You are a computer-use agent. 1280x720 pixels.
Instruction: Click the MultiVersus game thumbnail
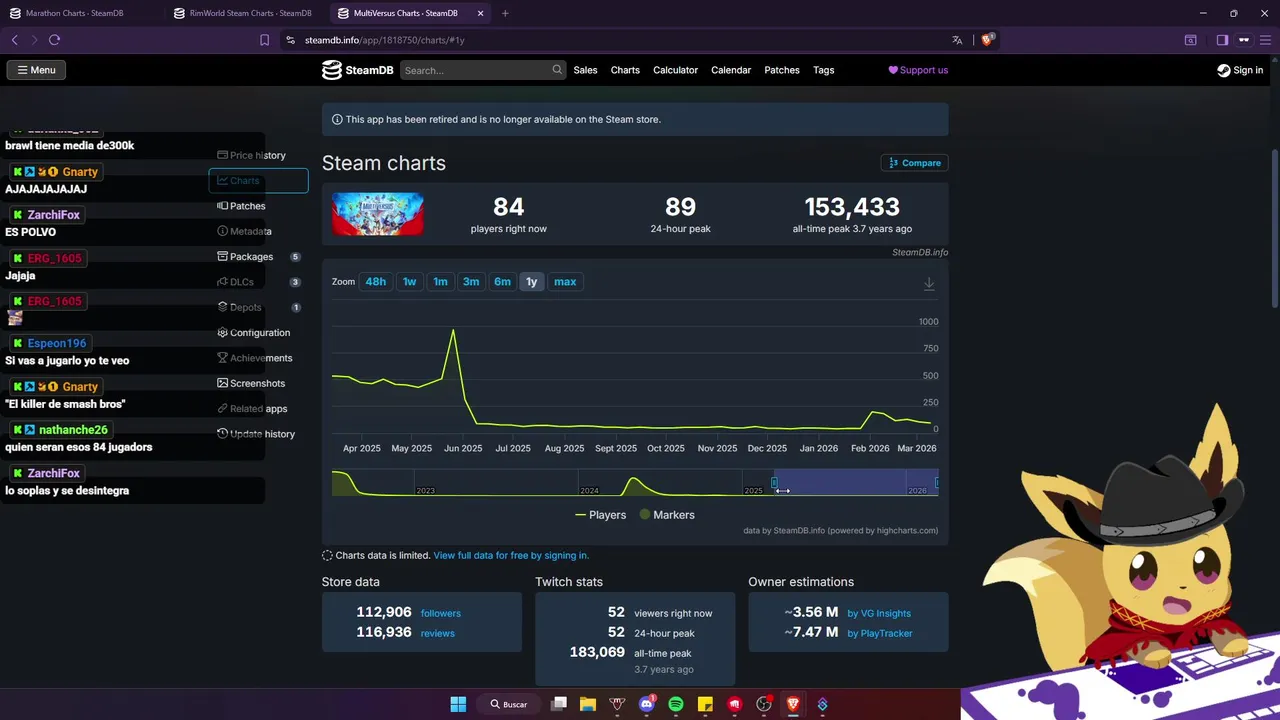pos(378,214)
